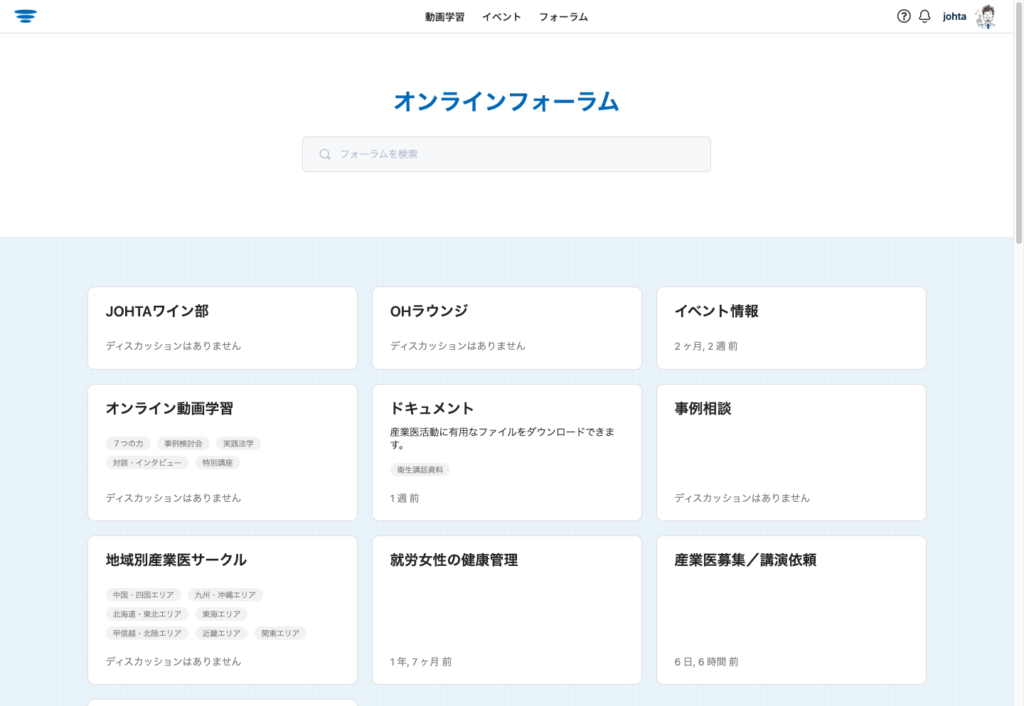Select the 7つの力 tag
Screen dimensions: 1024x706
(x=128, y=443)
